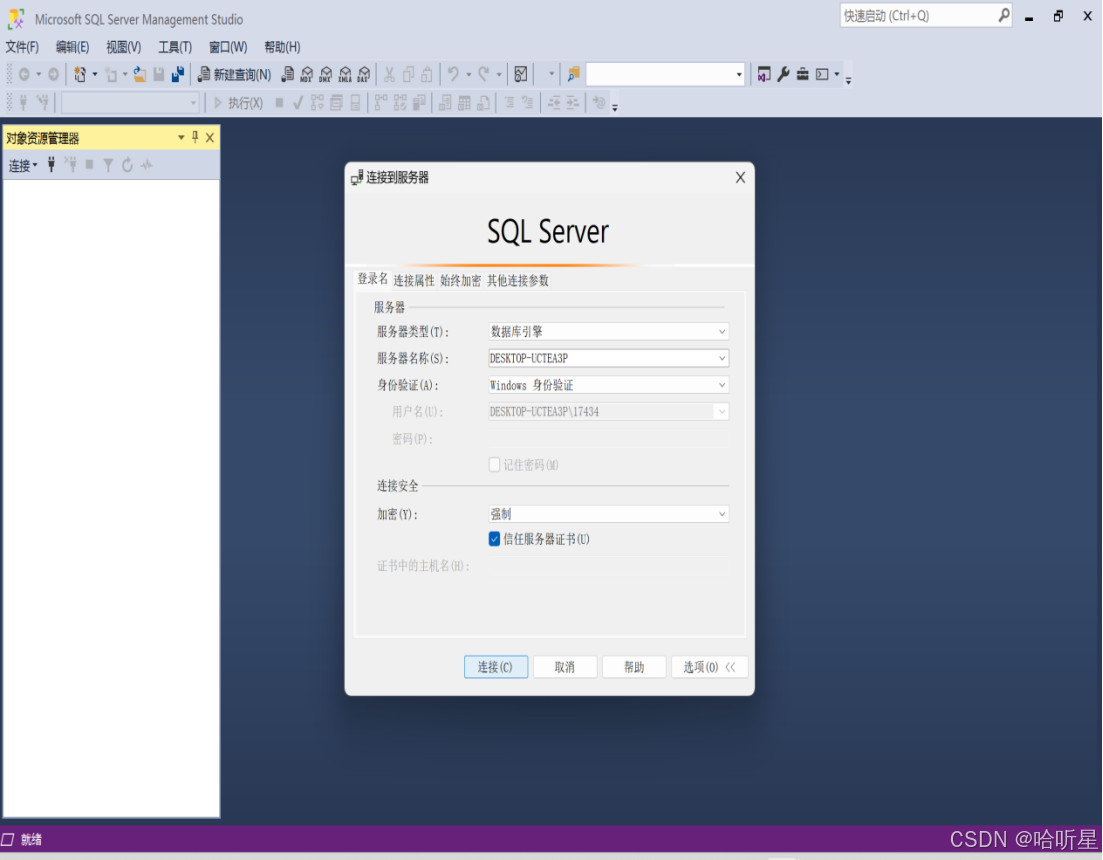The height and width of the screenshot is (860, 1103).
Task: Click the 帮助 button in dialog
Action: click(x=634, y=667)
